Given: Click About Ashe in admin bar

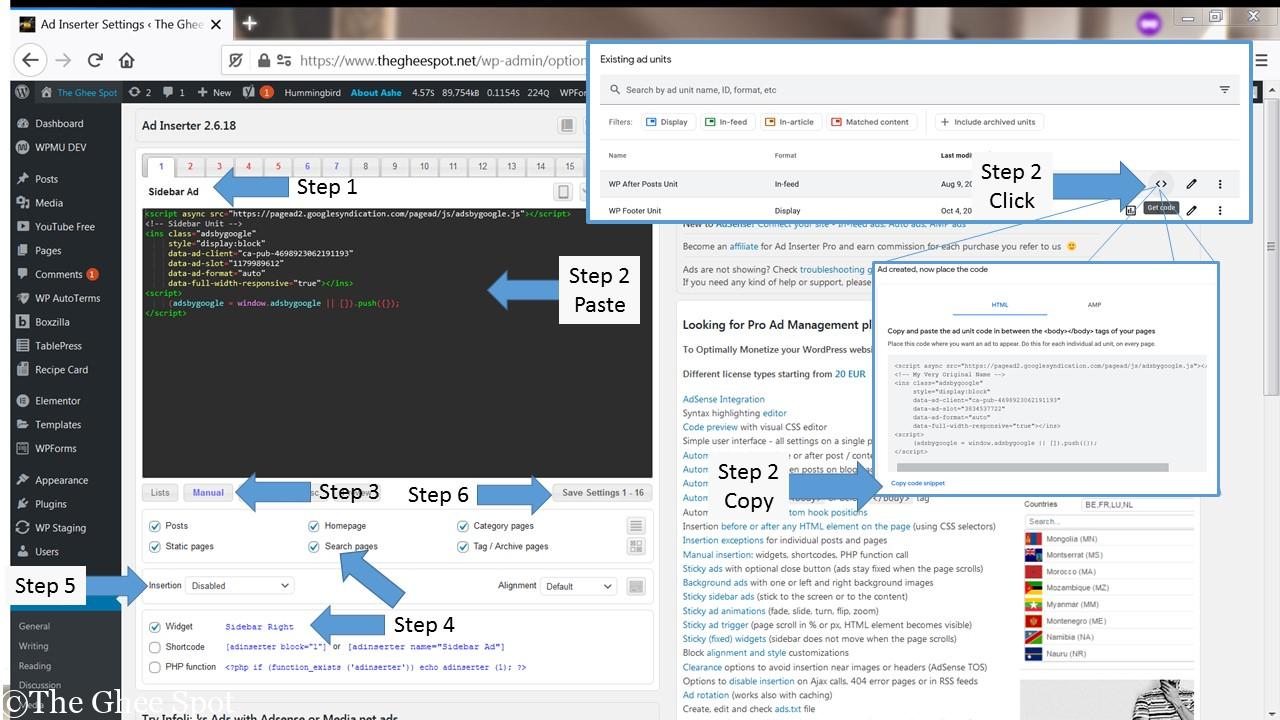Looking at the screenshot, I should 378,92.
